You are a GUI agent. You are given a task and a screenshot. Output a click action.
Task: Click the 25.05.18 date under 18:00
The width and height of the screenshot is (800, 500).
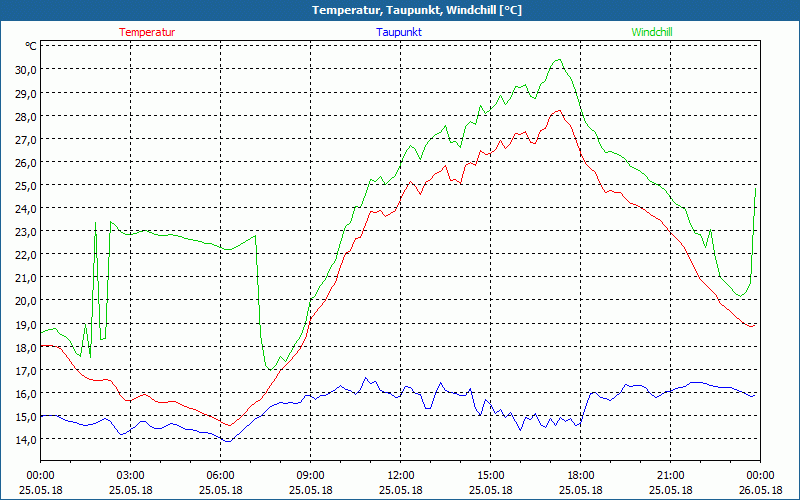click(581, 490)
